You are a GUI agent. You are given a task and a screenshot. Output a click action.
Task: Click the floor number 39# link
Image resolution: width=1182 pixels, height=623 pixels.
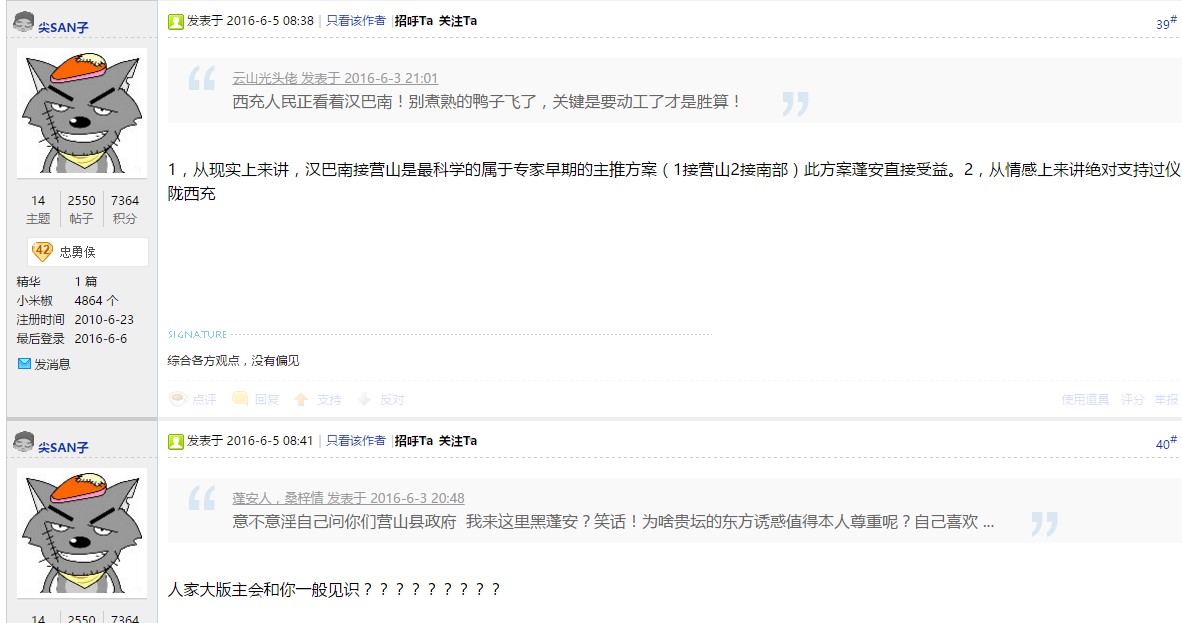tap(1166, 23)
